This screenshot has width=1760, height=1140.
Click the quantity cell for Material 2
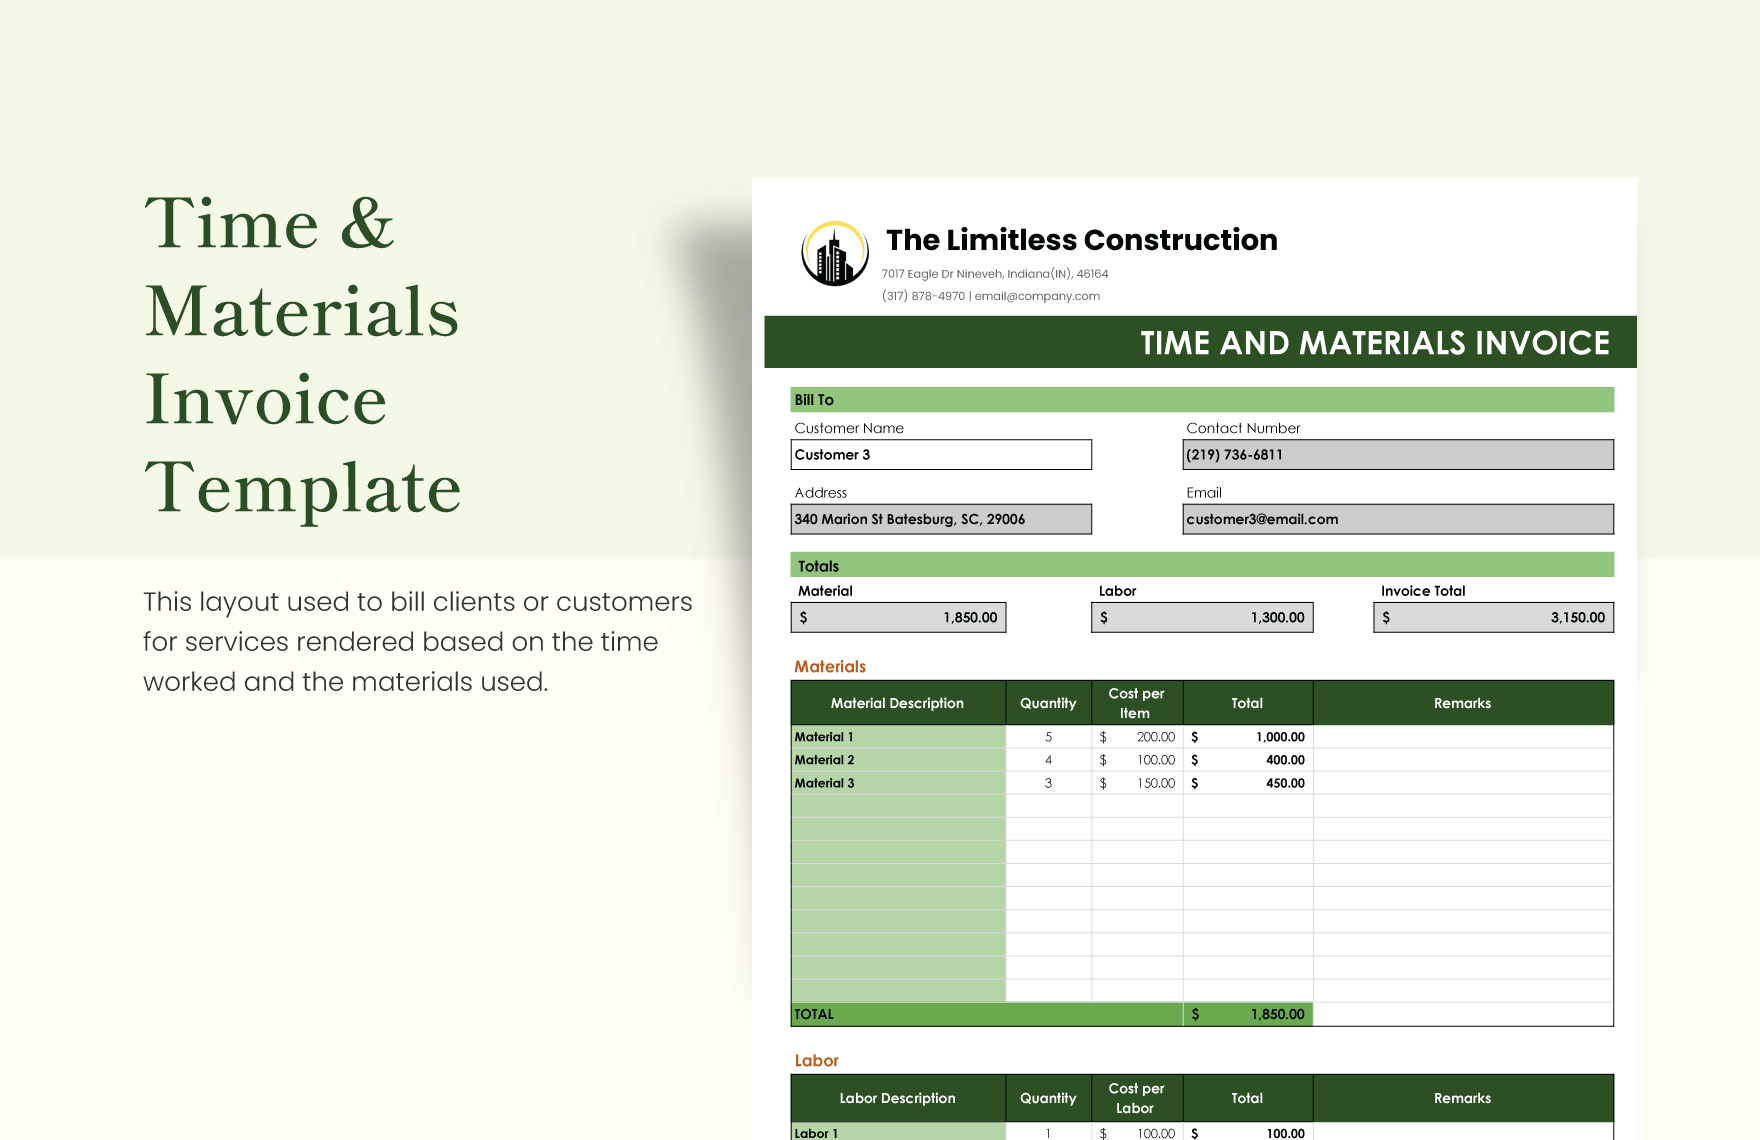(1047, 760)
